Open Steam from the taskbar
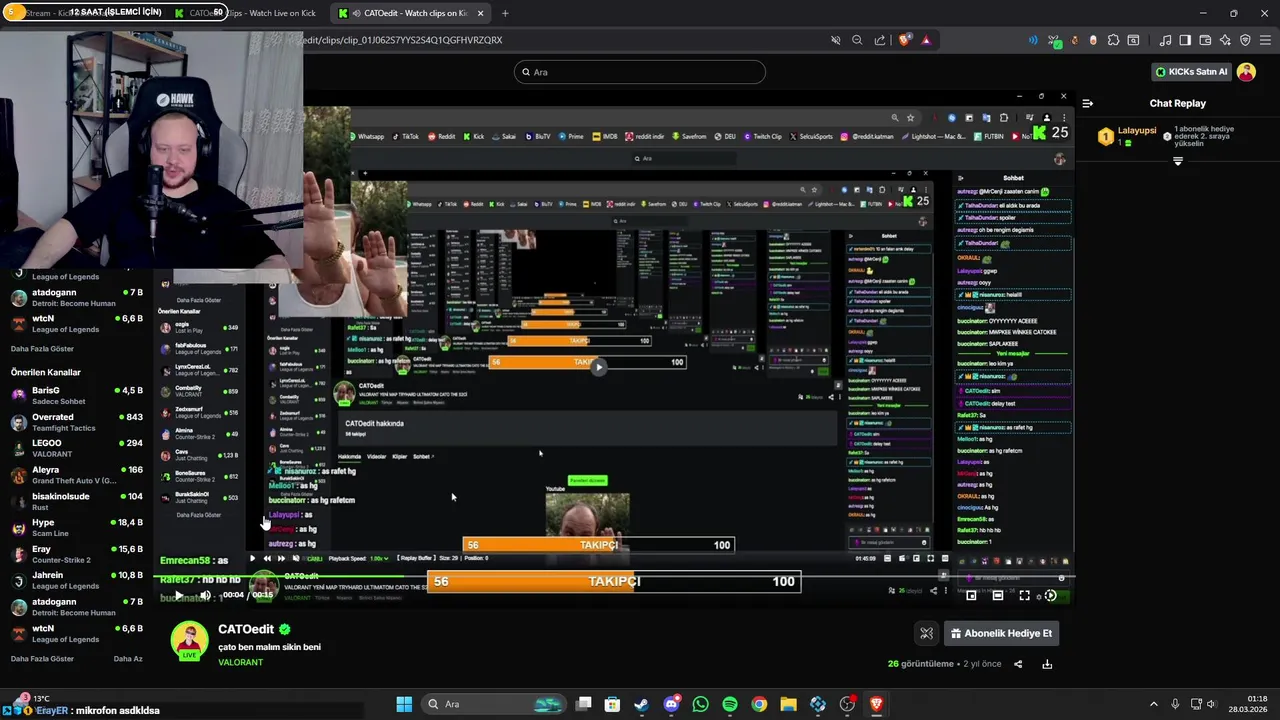 coord(641,704)
